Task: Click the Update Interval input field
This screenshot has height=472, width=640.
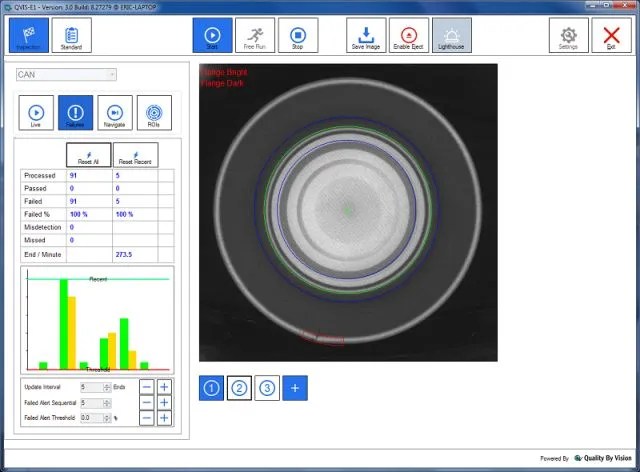Action: 96,387
